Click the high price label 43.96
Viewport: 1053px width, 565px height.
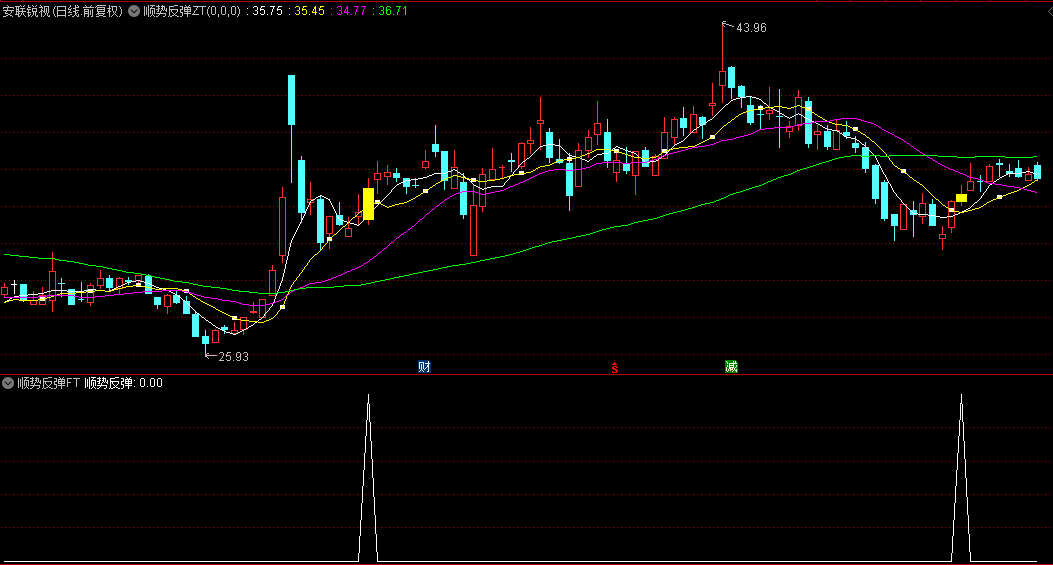pyautogui.click(x=751, y=28)
